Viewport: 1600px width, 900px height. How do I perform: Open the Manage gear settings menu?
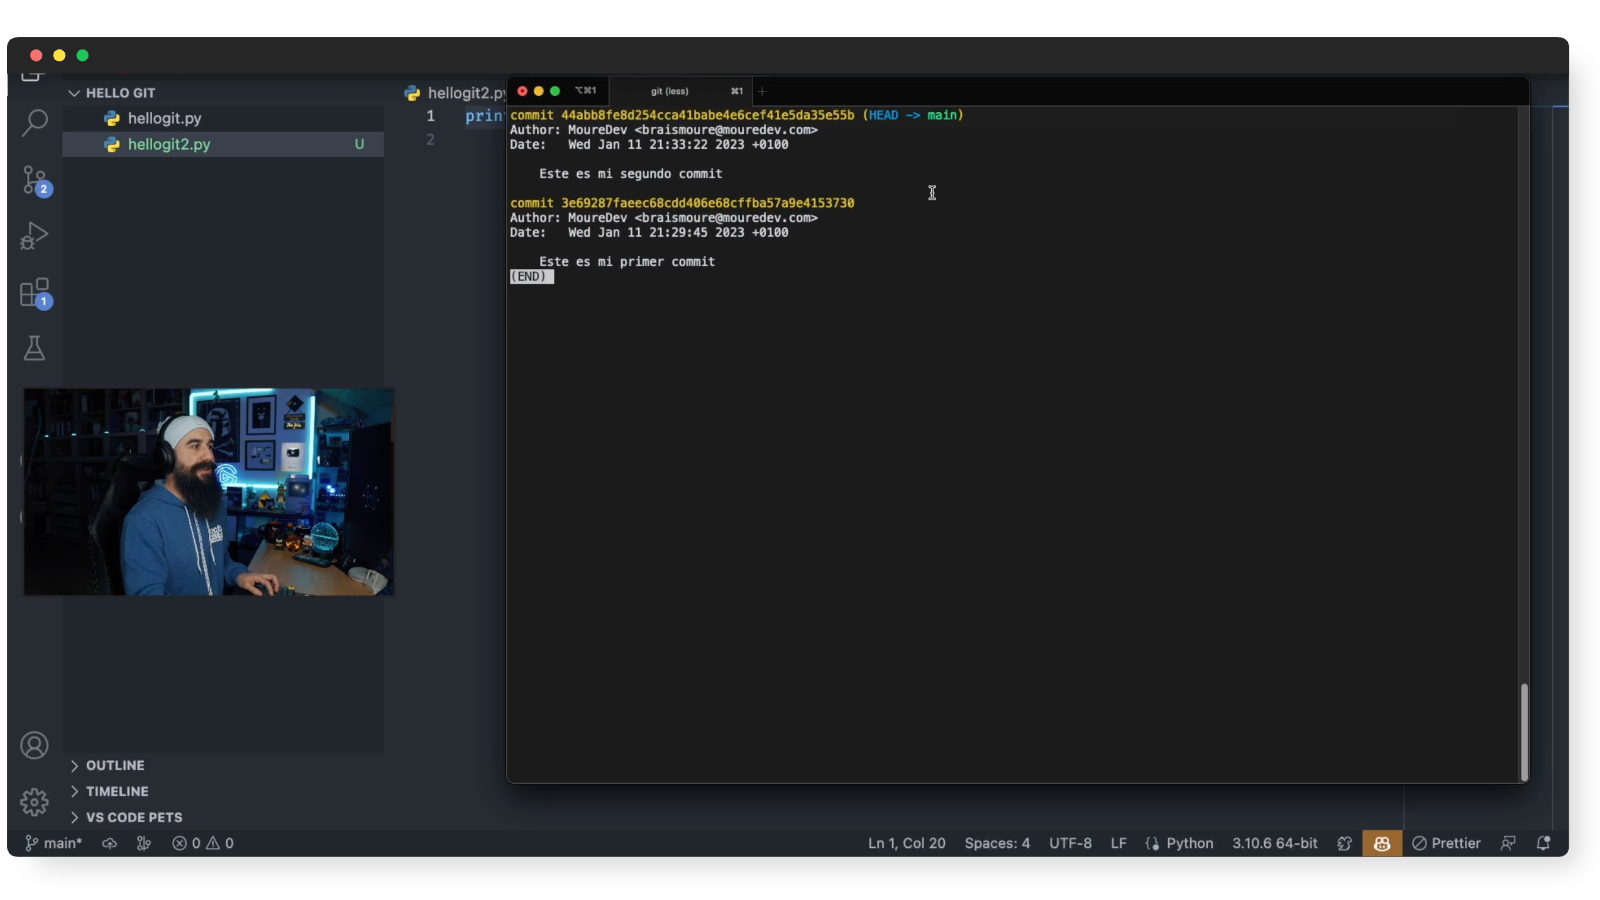coord(34,801)
